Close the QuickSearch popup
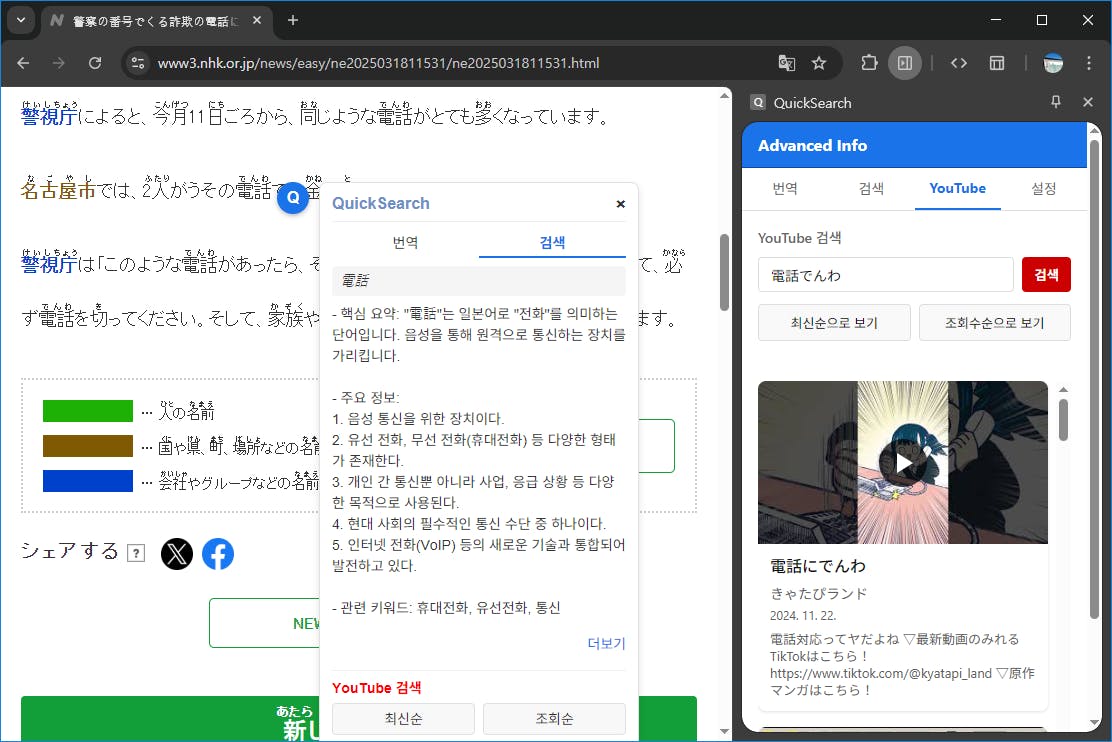1112x742 pixels. 621,204
